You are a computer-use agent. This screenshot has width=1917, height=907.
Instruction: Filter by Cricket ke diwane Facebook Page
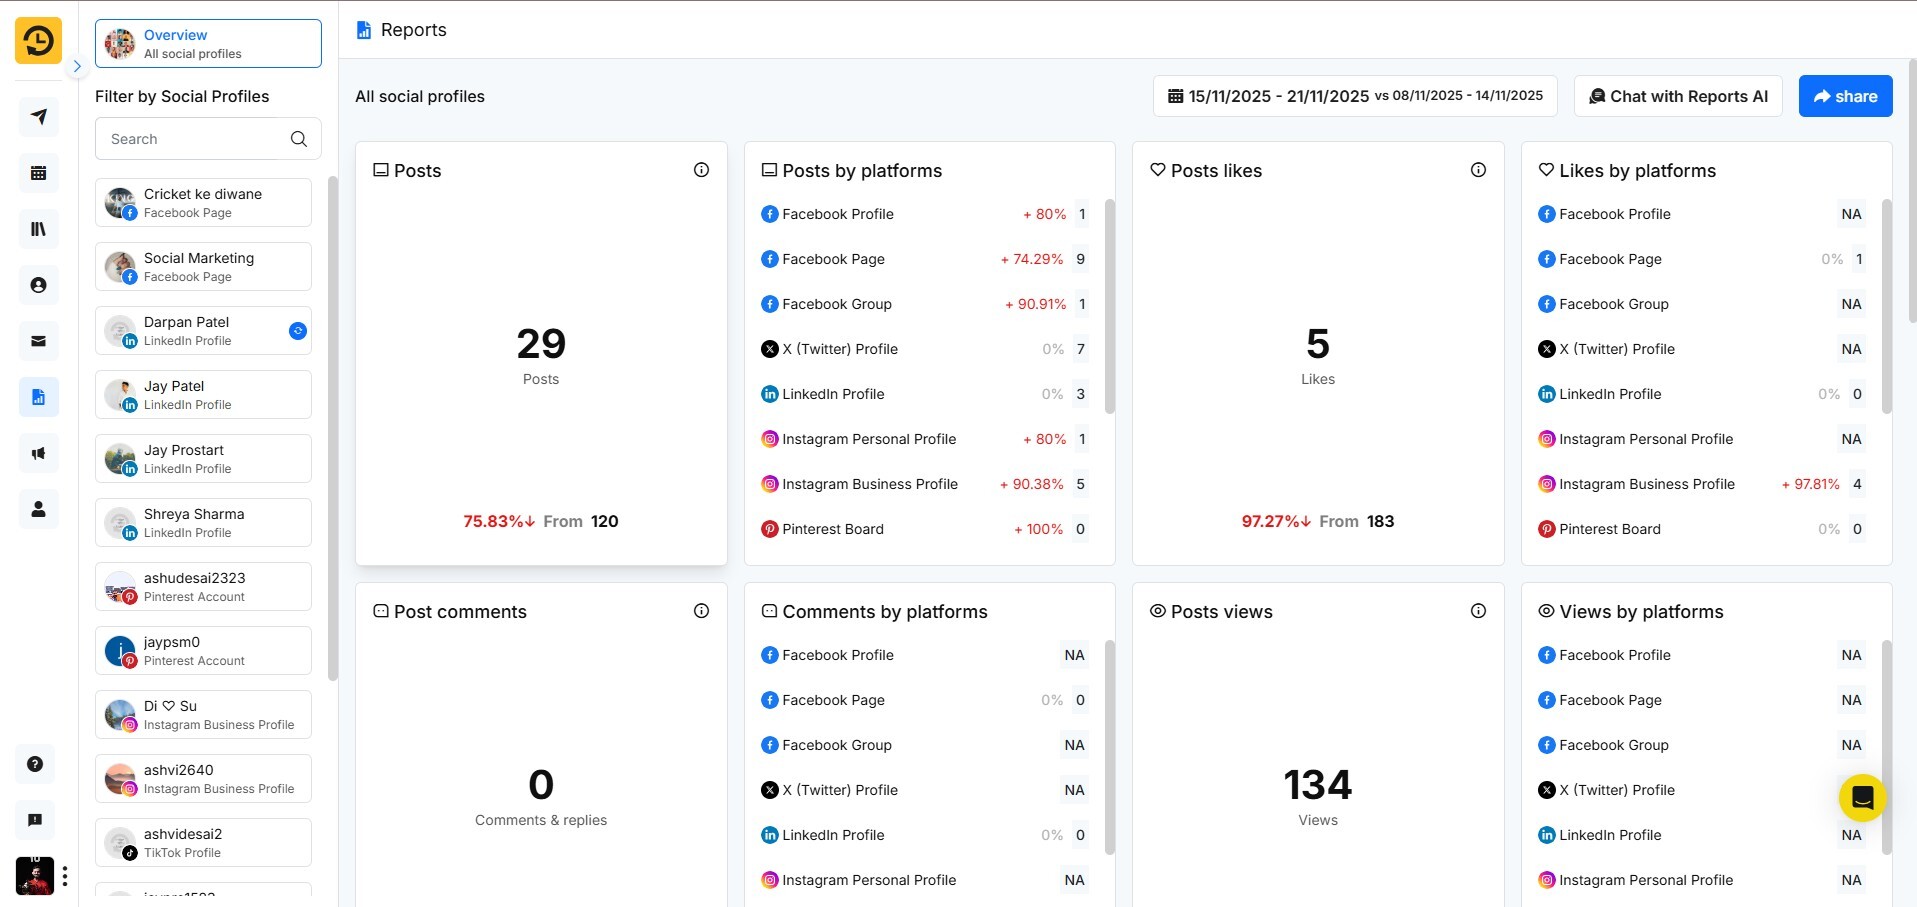pyautogui.click(x=203, y=202)
